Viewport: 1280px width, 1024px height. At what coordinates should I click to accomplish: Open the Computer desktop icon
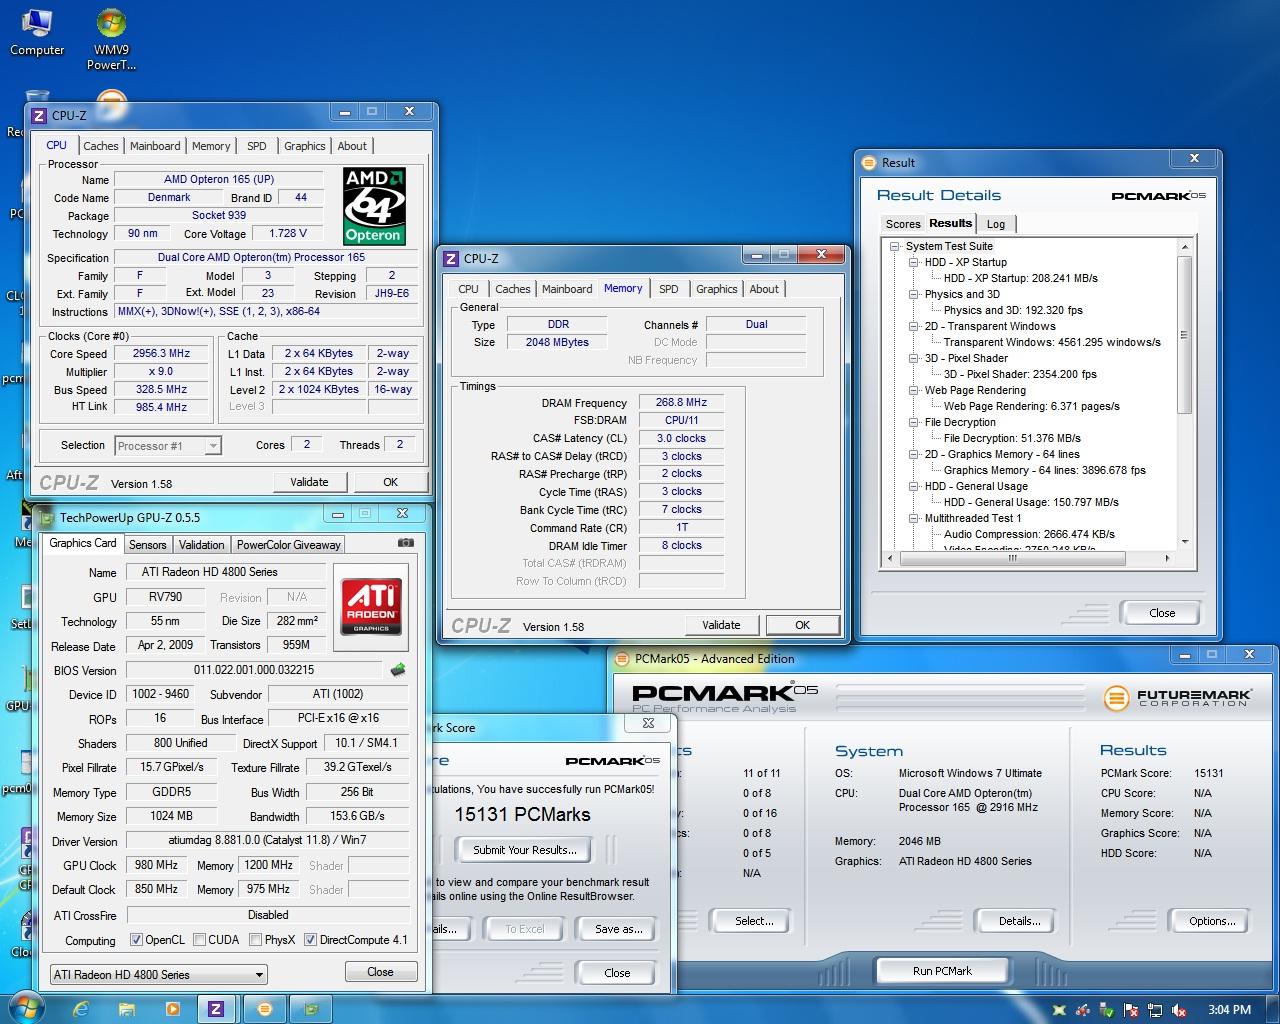[37, 32]
